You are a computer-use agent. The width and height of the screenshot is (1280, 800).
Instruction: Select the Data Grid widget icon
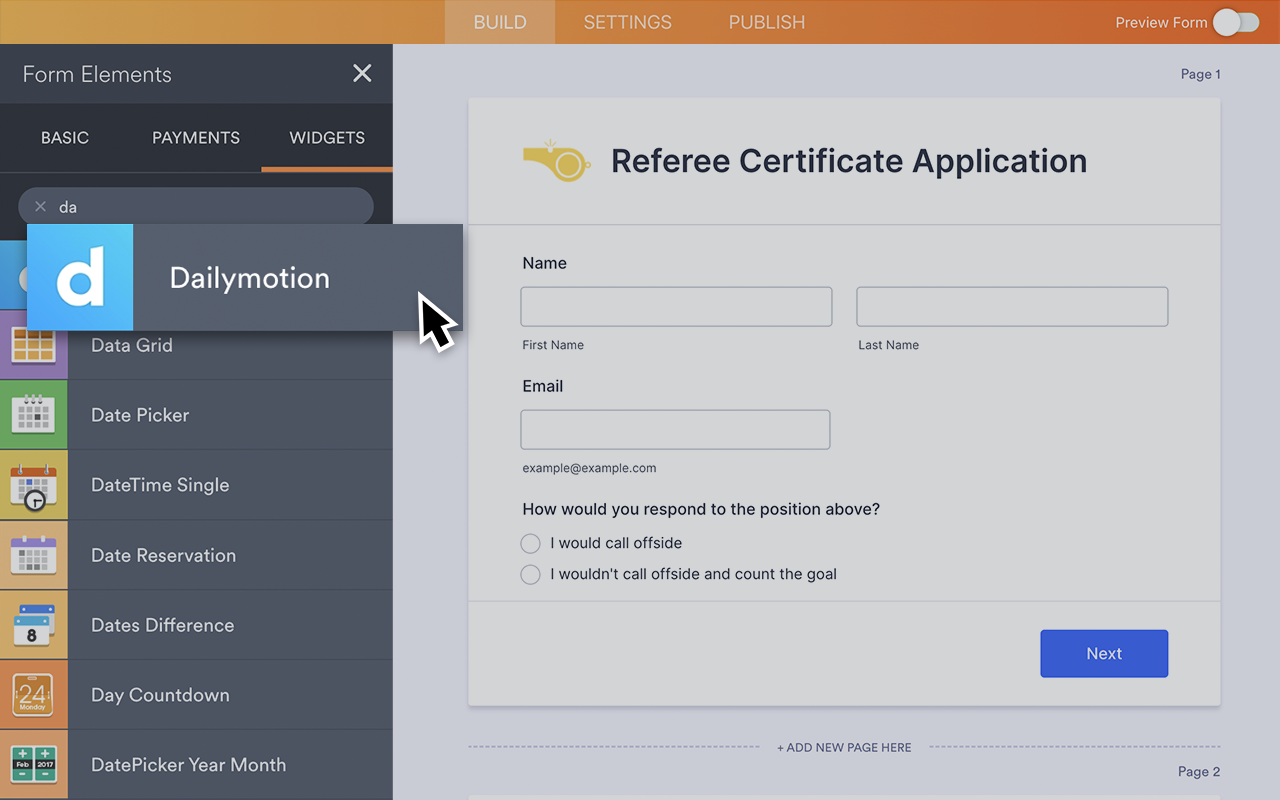34,345
